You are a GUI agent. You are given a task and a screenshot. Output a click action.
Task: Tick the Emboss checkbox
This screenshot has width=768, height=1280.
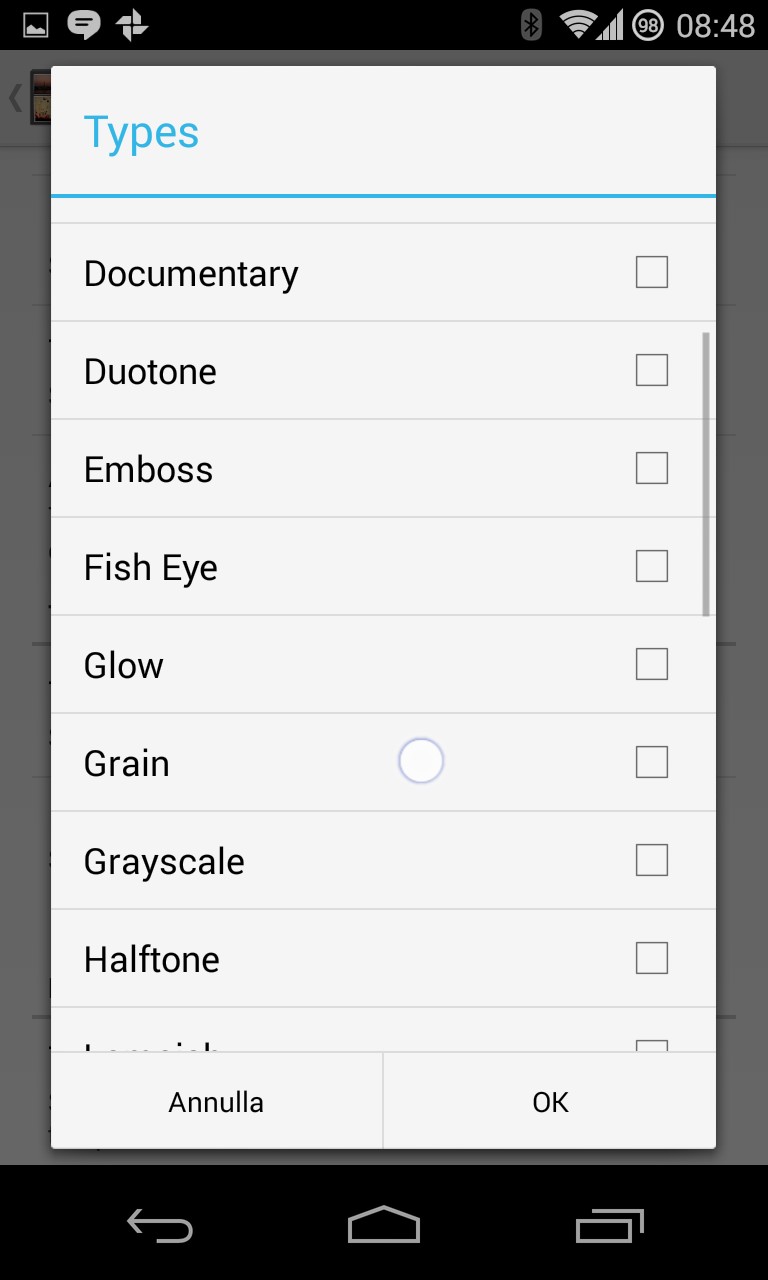652,468
